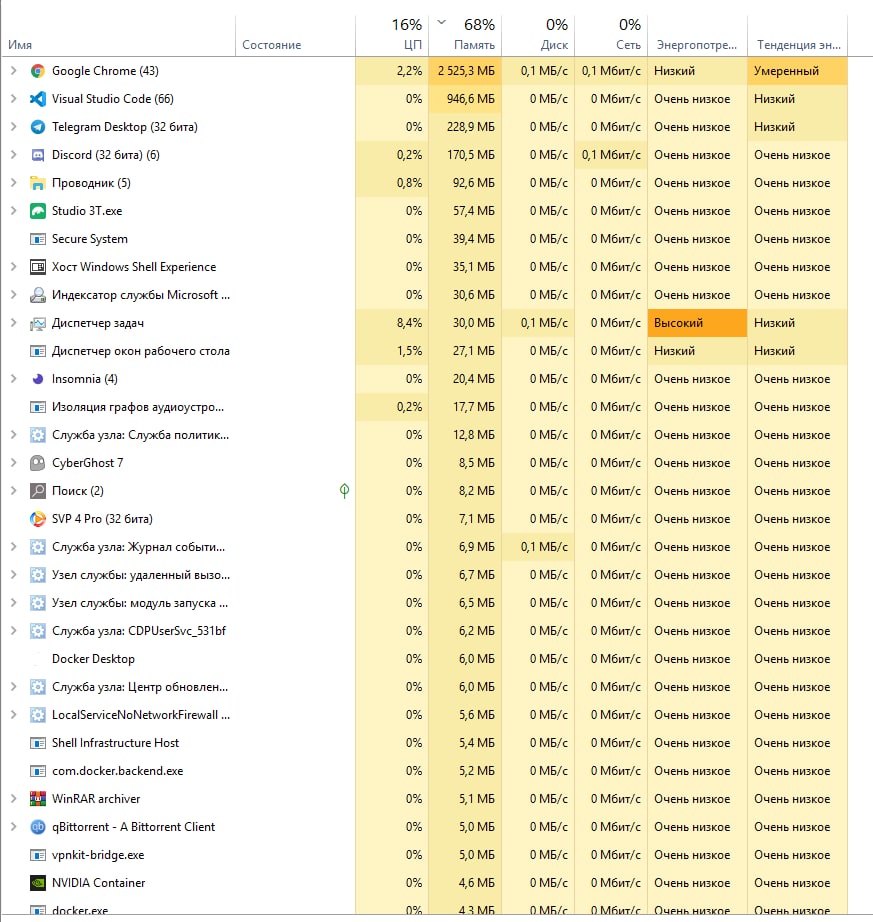Sort by the ЦП column header
873x922 pixels.
(x=392, y=36)
